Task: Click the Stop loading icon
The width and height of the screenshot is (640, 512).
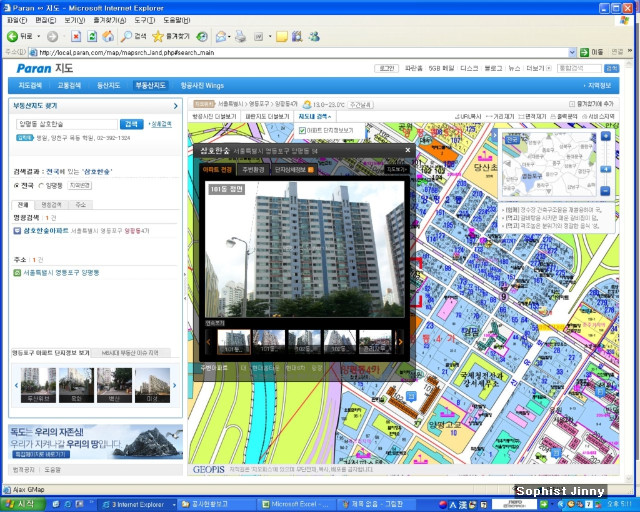Action: [x=76, y=37]
